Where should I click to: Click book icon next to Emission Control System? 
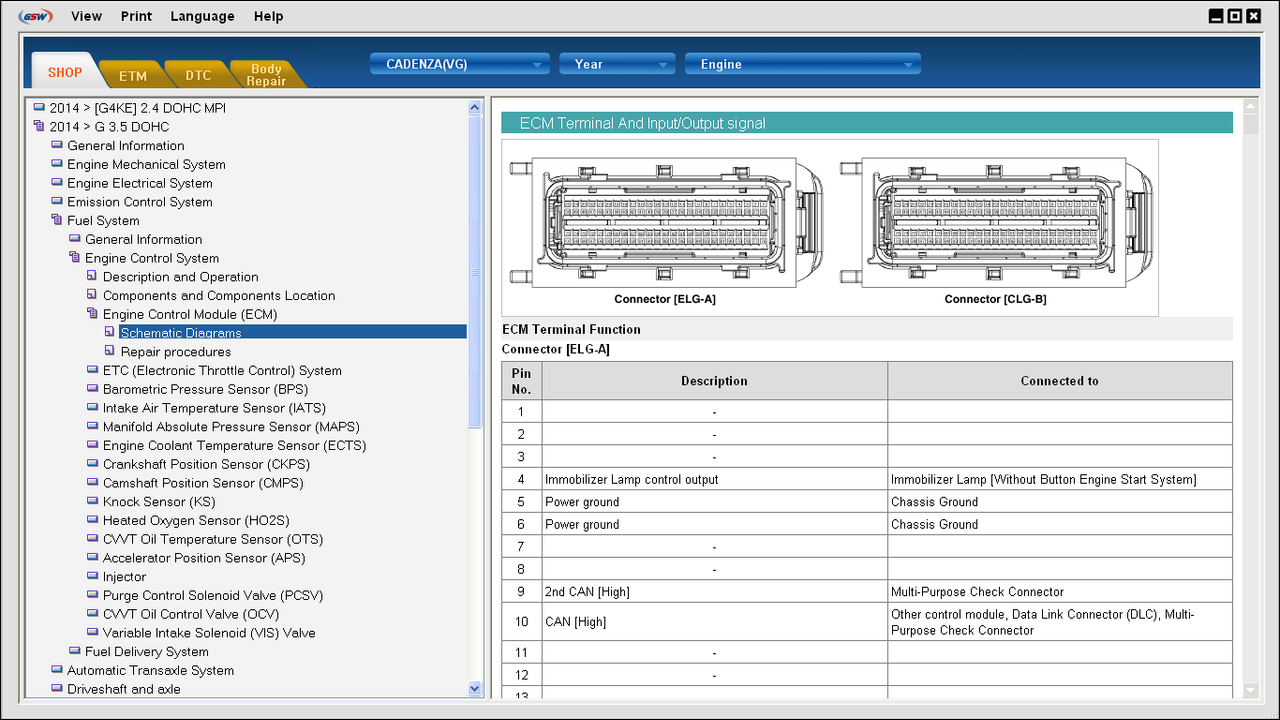click(x=57, y=202)
